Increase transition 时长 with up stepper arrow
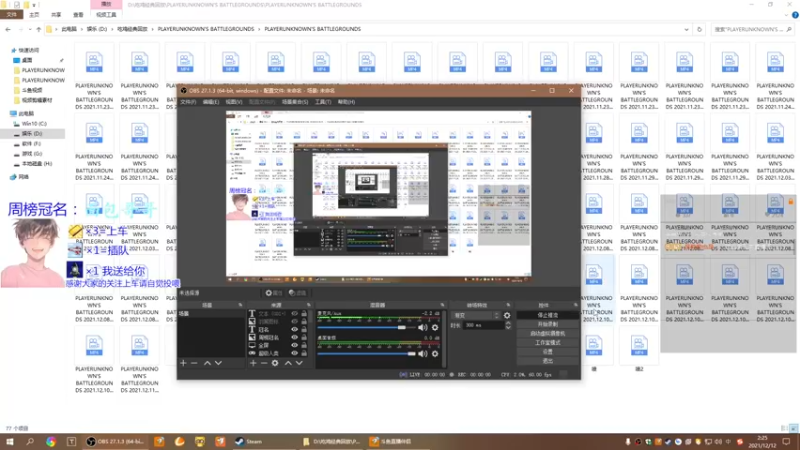 pos(508,323)
